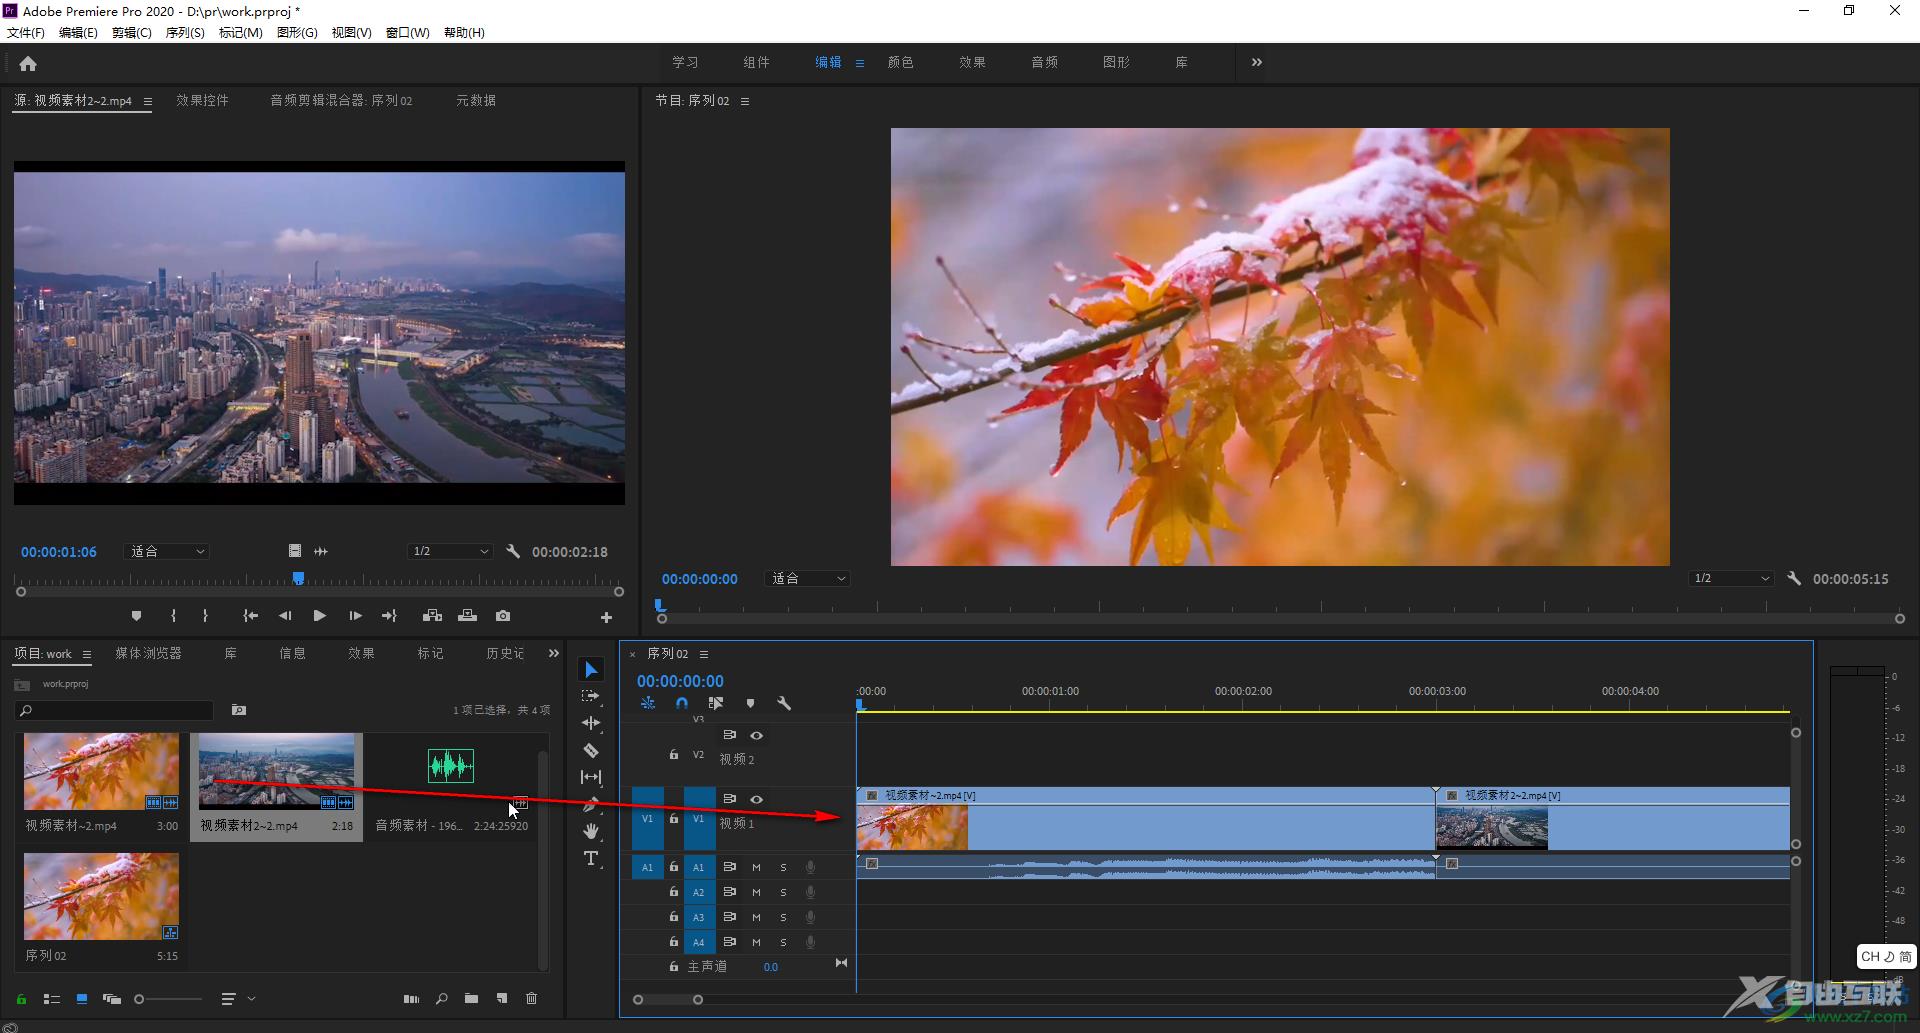Delete selected project item with trash icon

click(x=532, y=998)
